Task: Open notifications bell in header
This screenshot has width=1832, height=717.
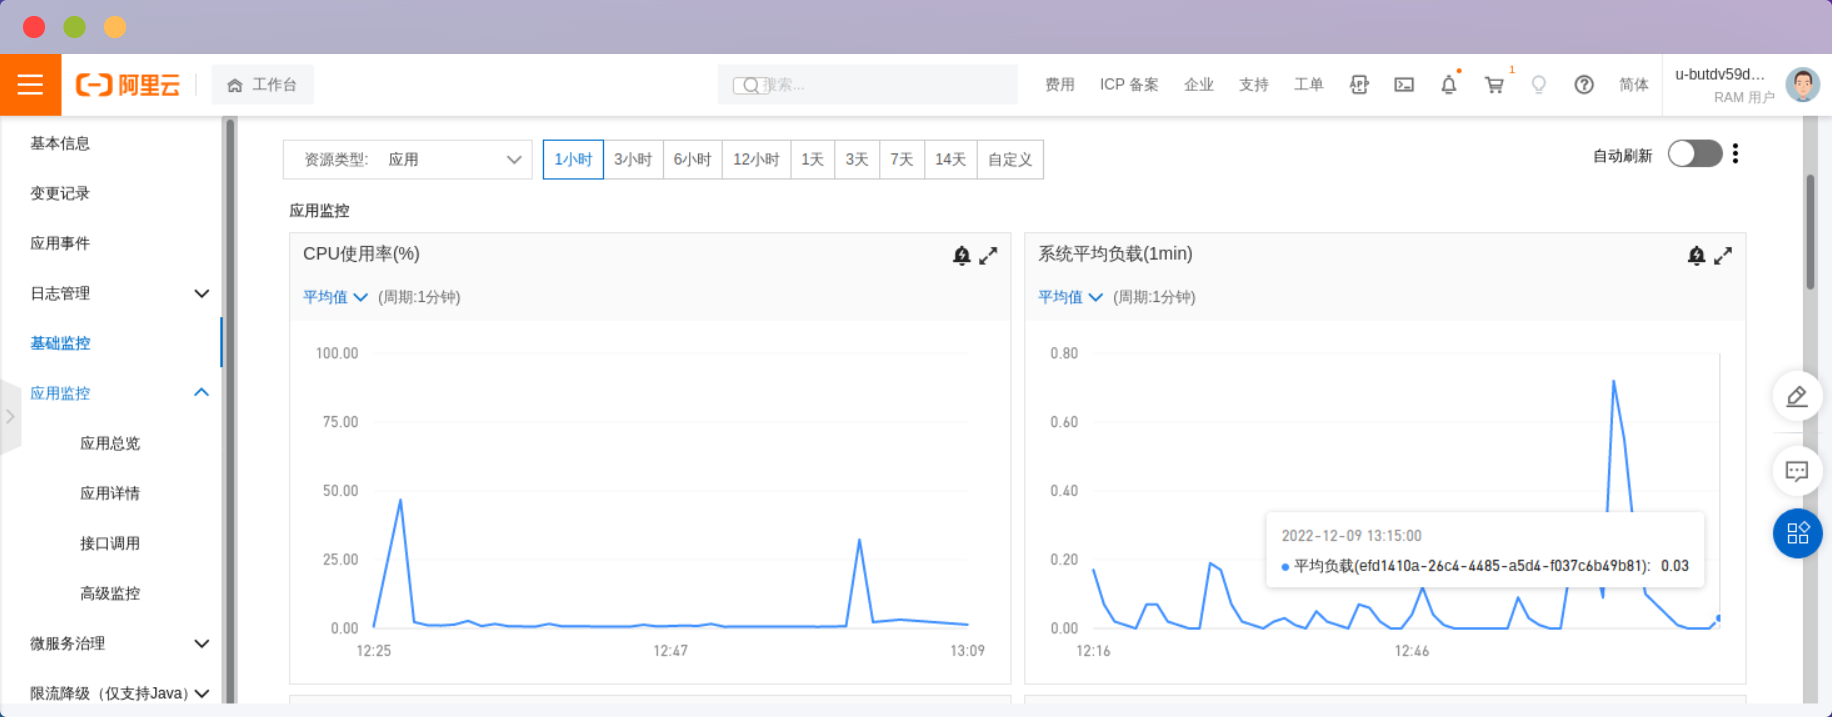Action: 1449,85
